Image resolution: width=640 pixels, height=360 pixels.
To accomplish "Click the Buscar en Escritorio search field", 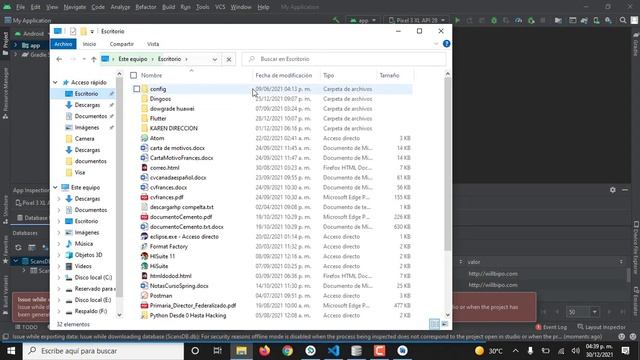I will click(x=344, y=59).
